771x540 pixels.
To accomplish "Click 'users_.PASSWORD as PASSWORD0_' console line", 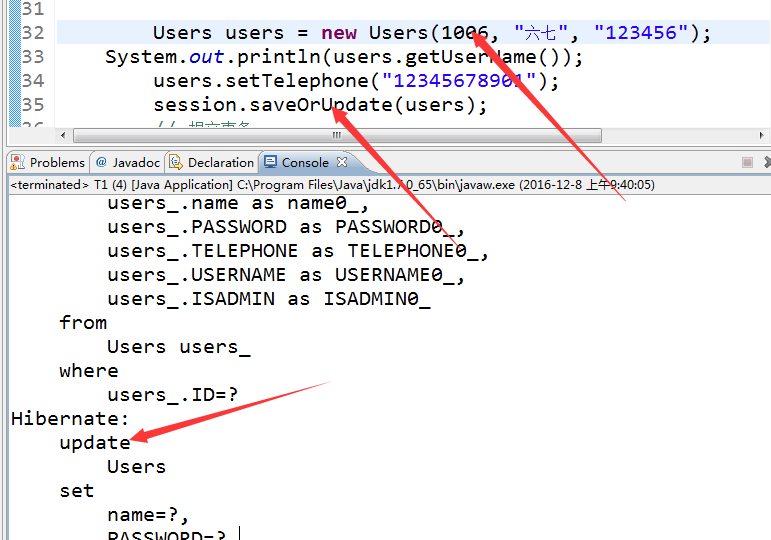I will pos(286,227).
